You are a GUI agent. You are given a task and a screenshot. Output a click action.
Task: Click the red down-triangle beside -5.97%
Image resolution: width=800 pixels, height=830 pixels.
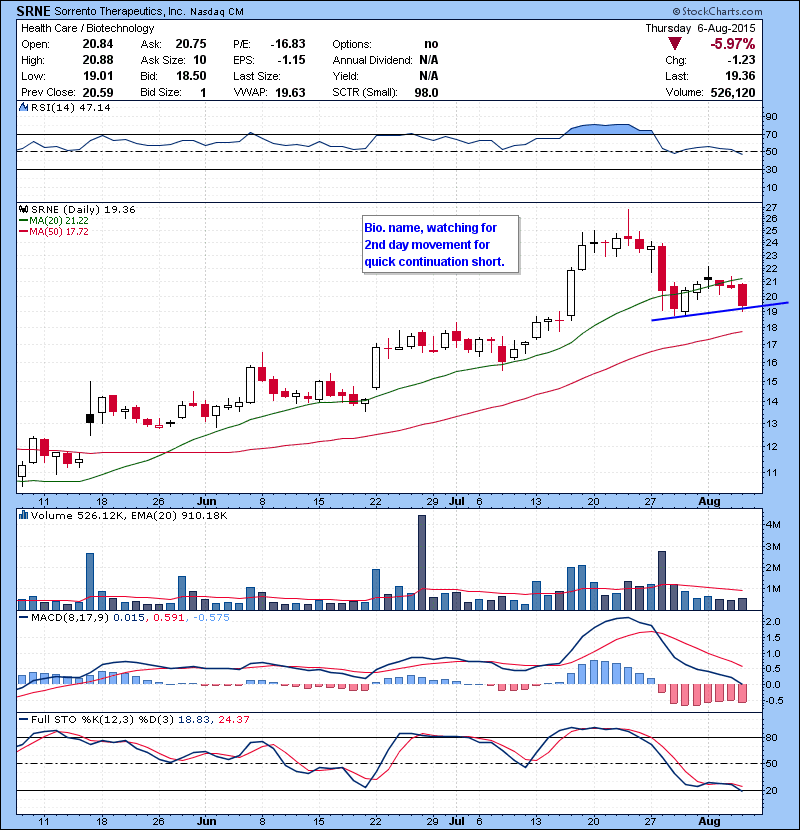674,43
